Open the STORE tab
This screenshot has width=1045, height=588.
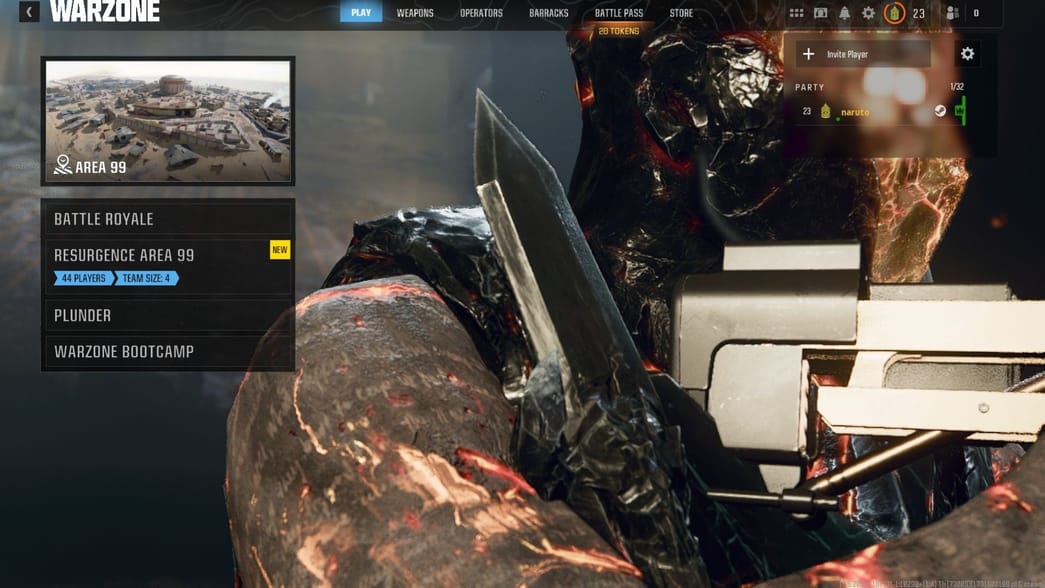(682, 13)
